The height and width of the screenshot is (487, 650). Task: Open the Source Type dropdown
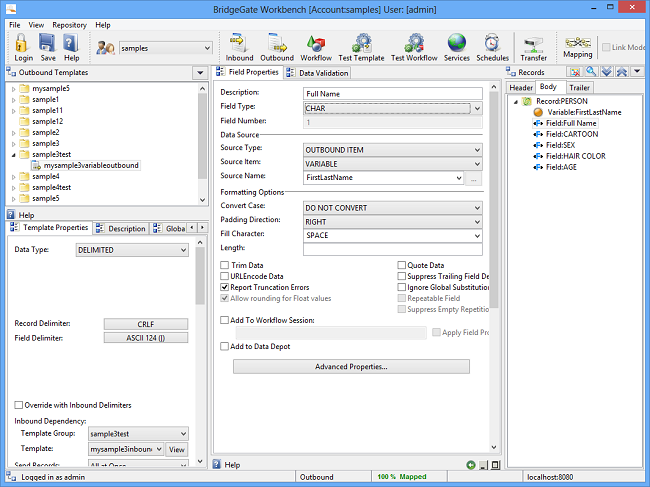click(477, 150)
